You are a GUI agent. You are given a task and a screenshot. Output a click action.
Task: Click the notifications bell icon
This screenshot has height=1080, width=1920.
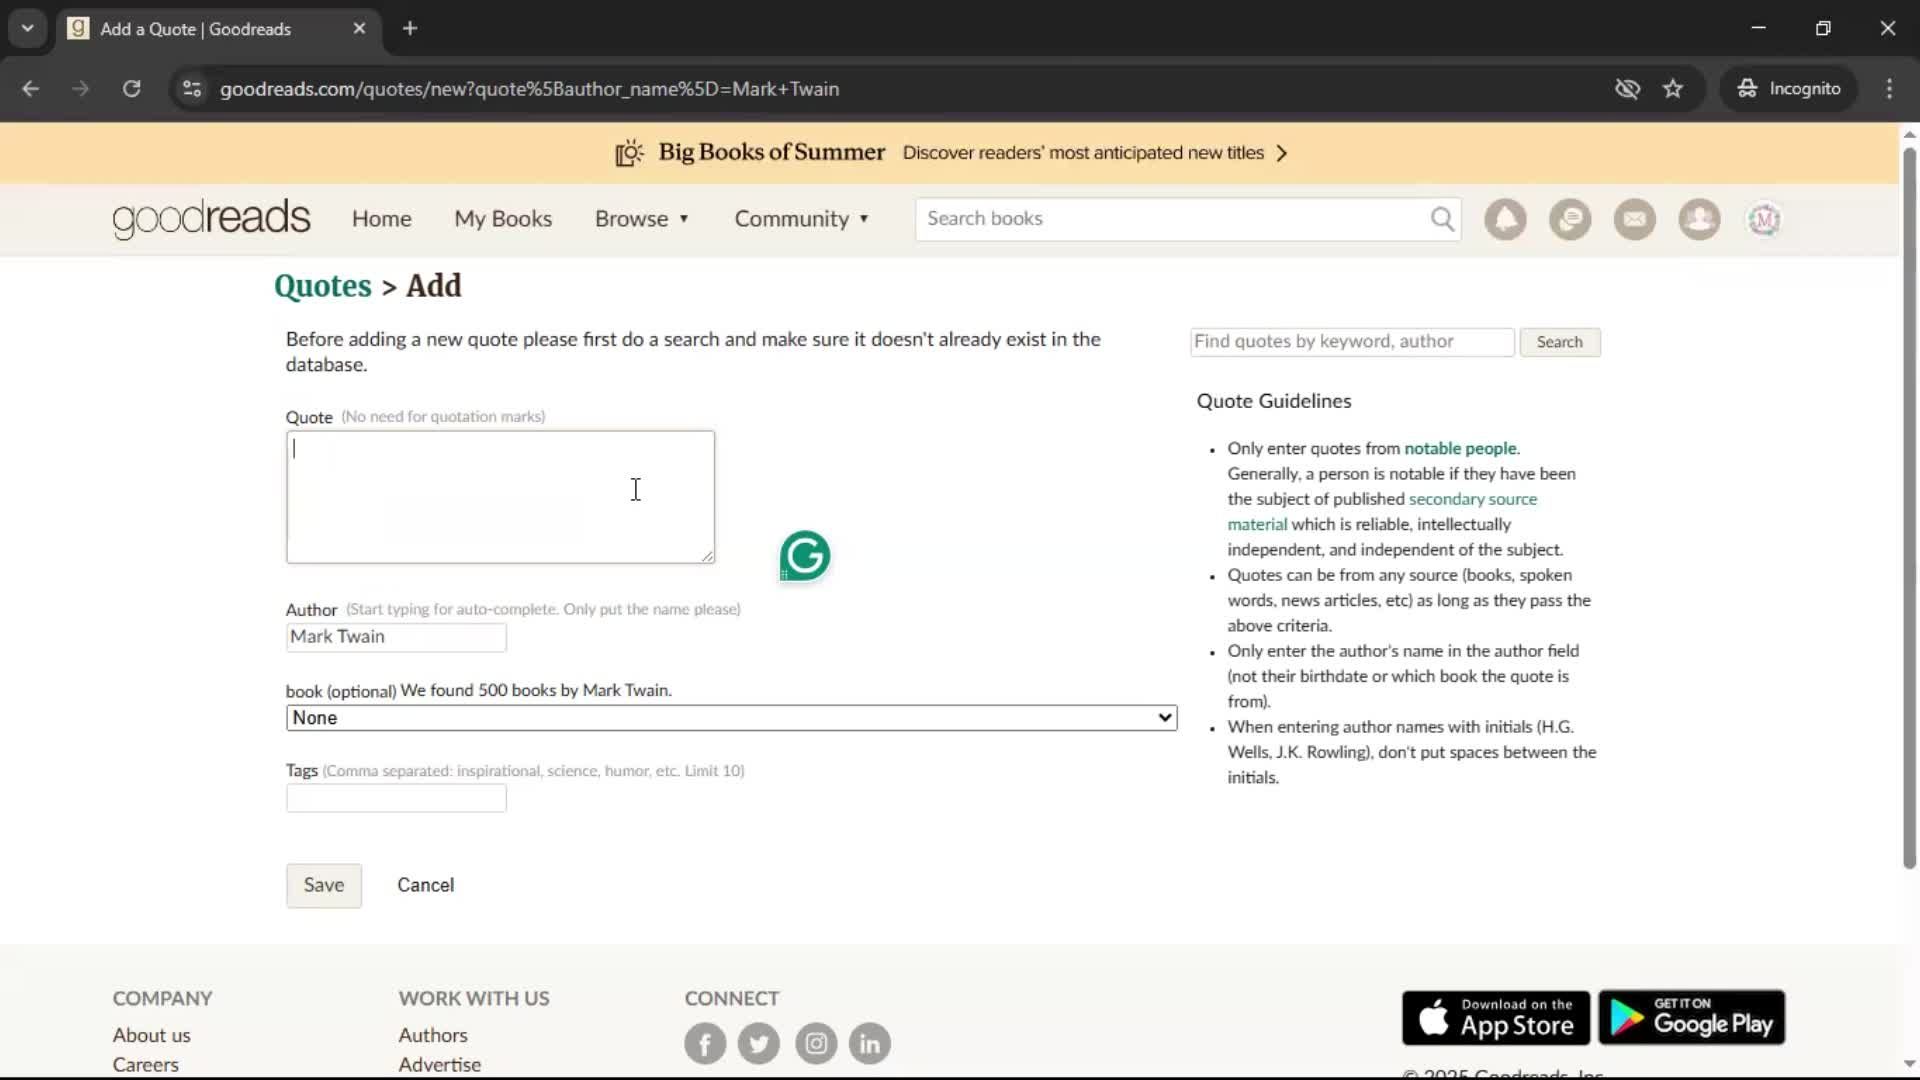point(1505,219)
